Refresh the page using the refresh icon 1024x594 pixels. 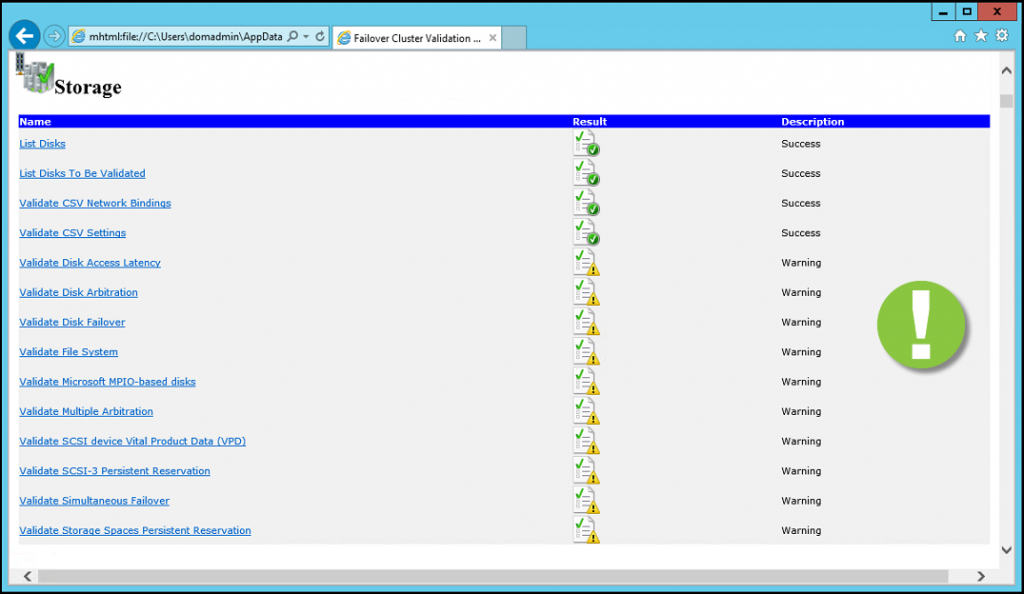319,36
